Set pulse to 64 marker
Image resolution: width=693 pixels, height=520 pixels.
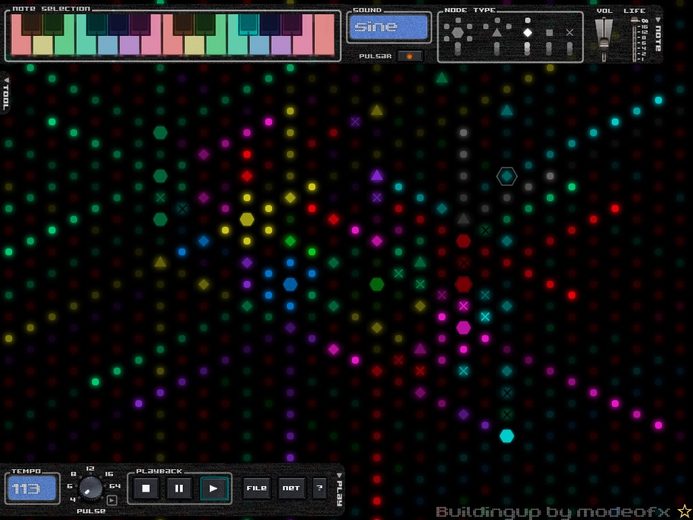click(114, 486)
